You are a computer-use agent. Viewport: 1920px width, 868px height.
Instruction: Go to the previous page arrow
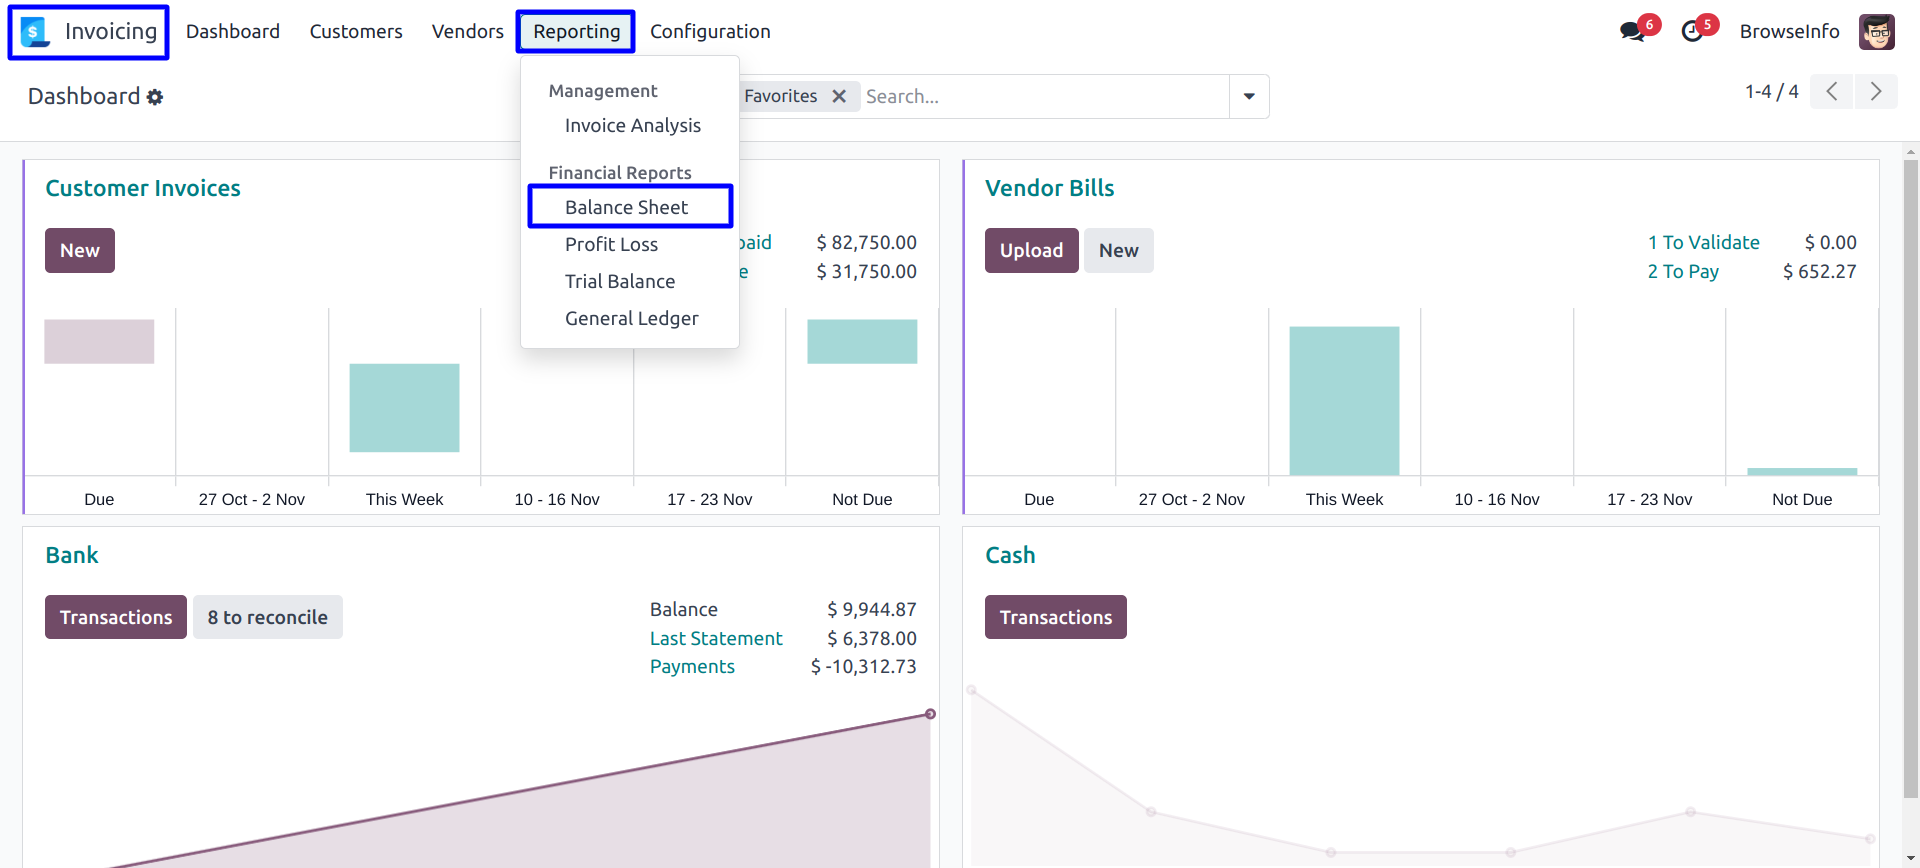click(x=1831, y=92)
